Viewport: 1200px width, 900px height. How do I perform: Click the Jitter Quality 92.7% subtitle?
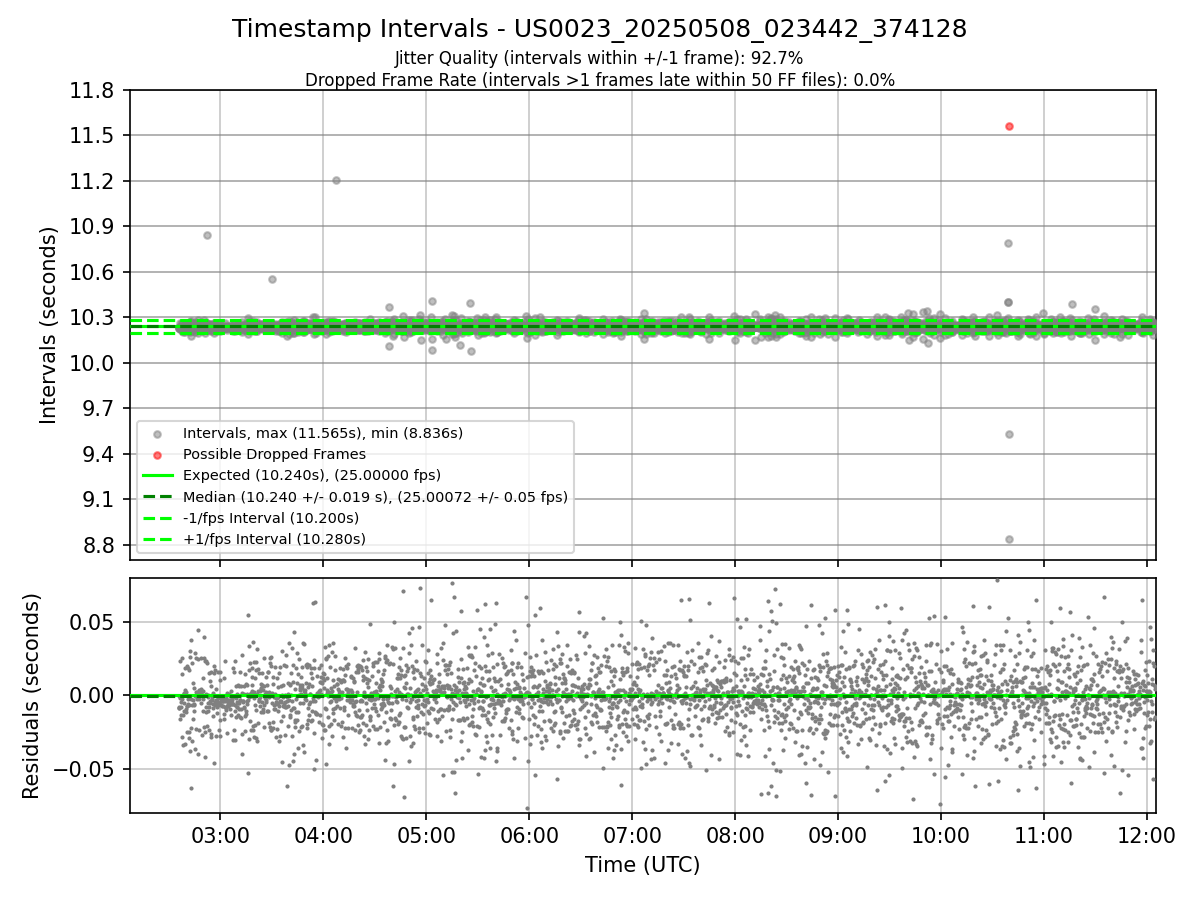(599, 58)
